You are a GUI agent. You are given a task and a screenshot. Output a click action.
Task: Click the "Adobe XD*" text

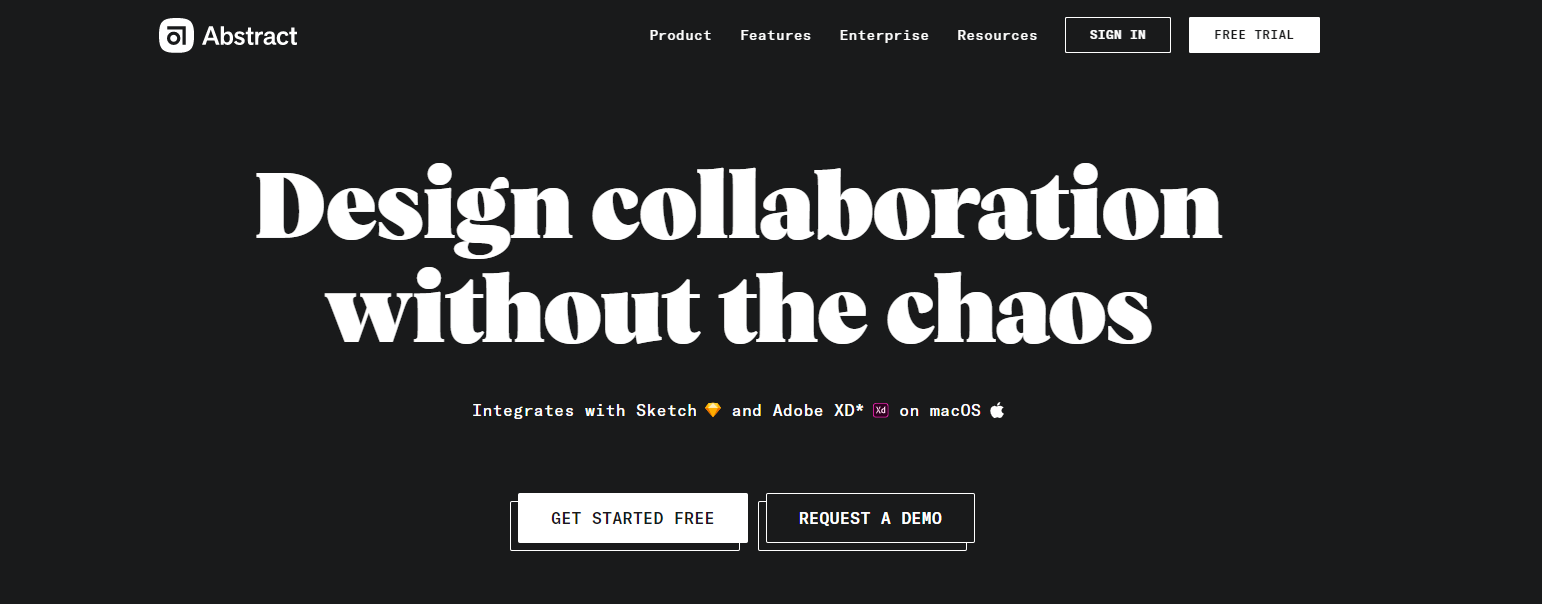pyautogui.click(x=818, y=410)
